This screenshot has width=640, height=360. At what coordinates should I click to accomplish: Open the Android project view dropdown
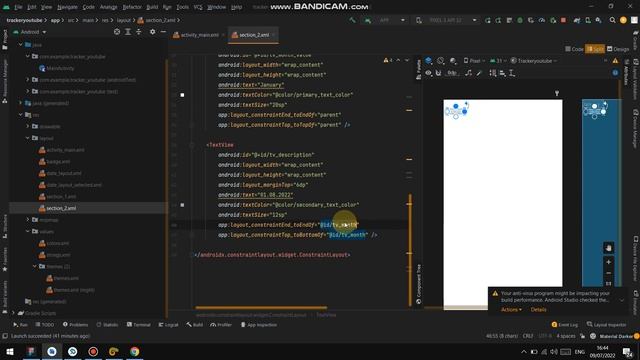coord(30,32)
